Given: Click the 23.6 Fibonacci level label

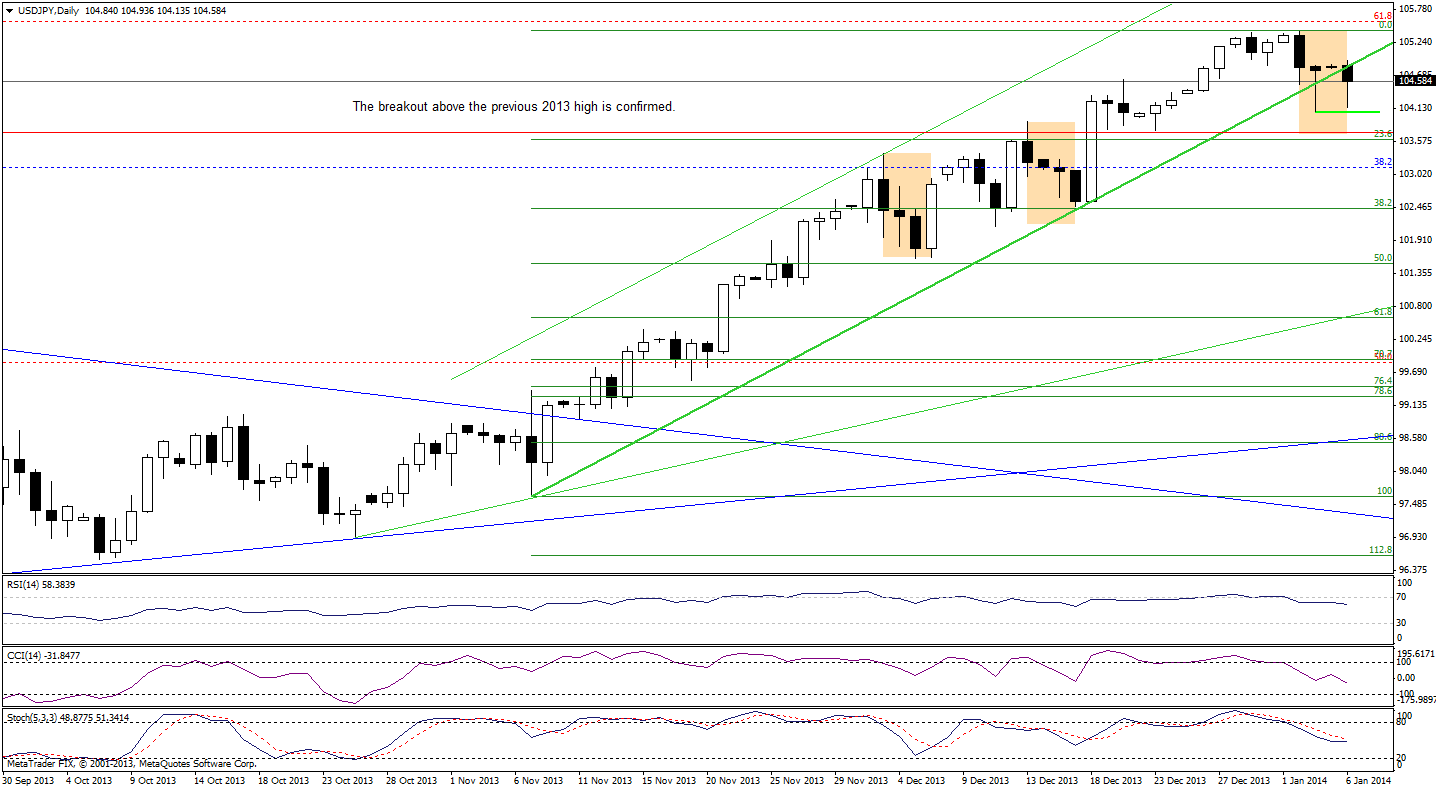Looking at the screenshot, I should [1383, 133].
